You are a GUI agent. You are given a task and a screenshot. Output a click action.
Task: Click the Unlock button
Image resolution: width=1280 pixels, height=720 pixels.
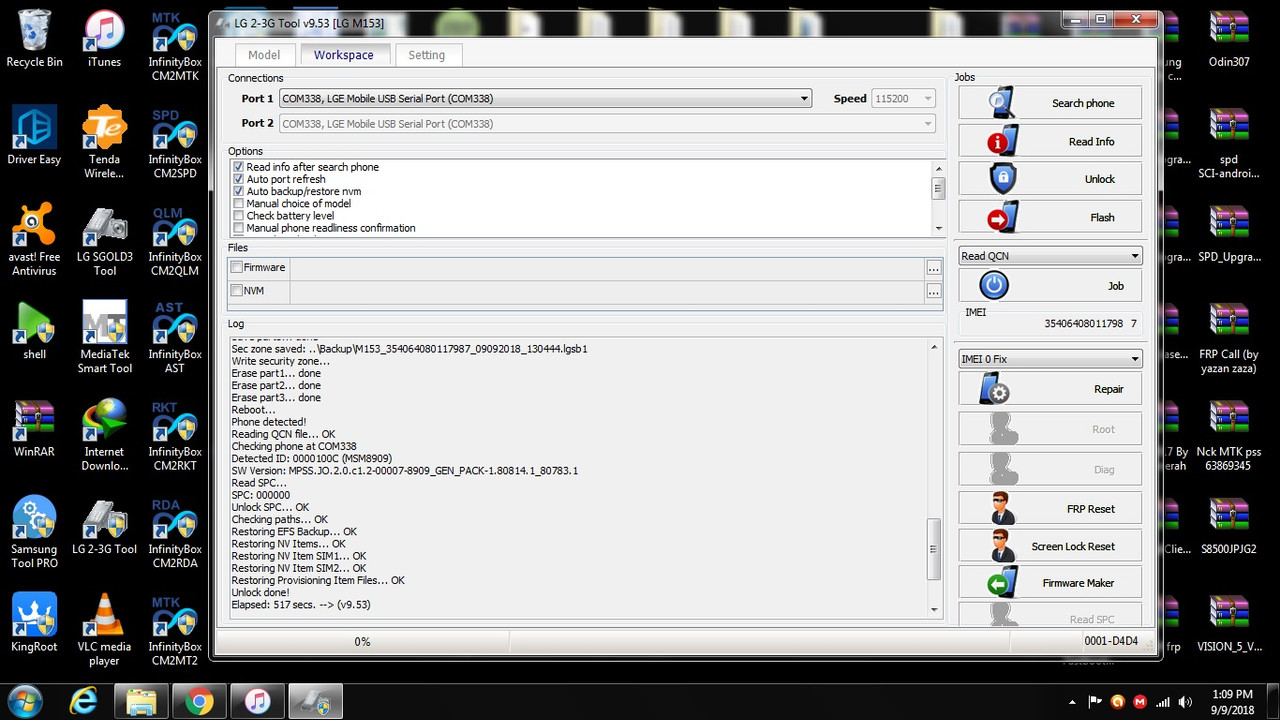point(1050,179)
